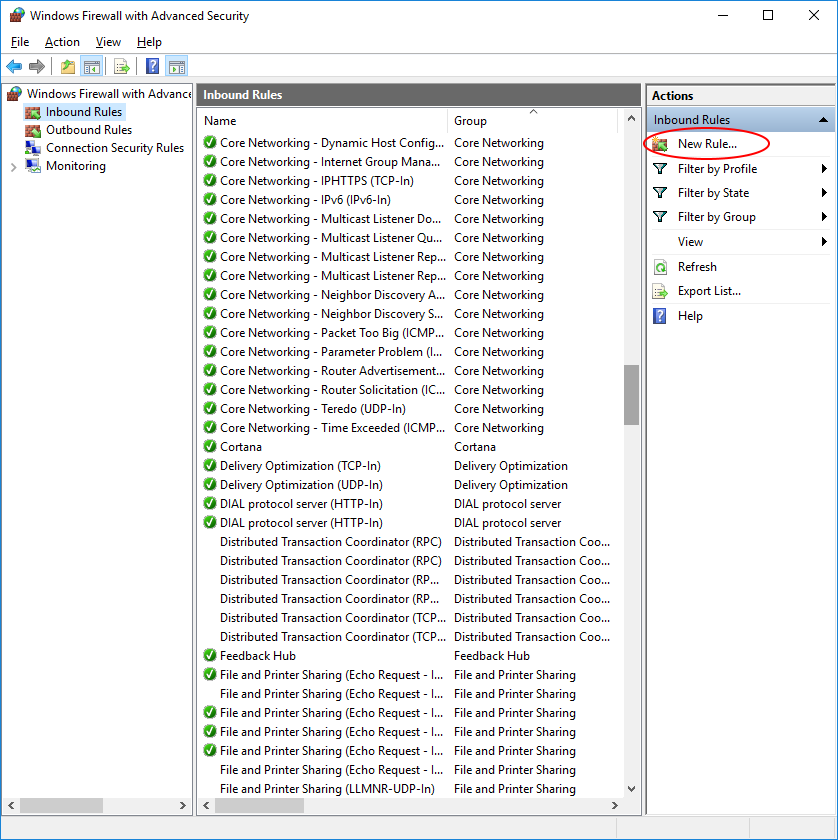This screenshot has width=838, height=840.
Task: Toggle the Show/Hide Action Pane toolbar icon
Action: pyautogui.click(x=177, y=67)
